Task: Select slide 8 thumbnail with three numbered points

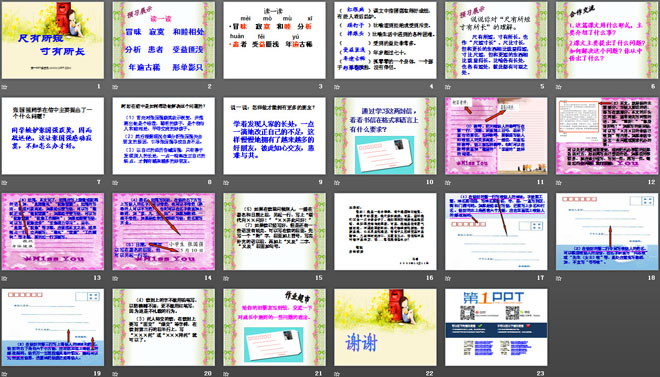Action: click(x=164, y=136)
